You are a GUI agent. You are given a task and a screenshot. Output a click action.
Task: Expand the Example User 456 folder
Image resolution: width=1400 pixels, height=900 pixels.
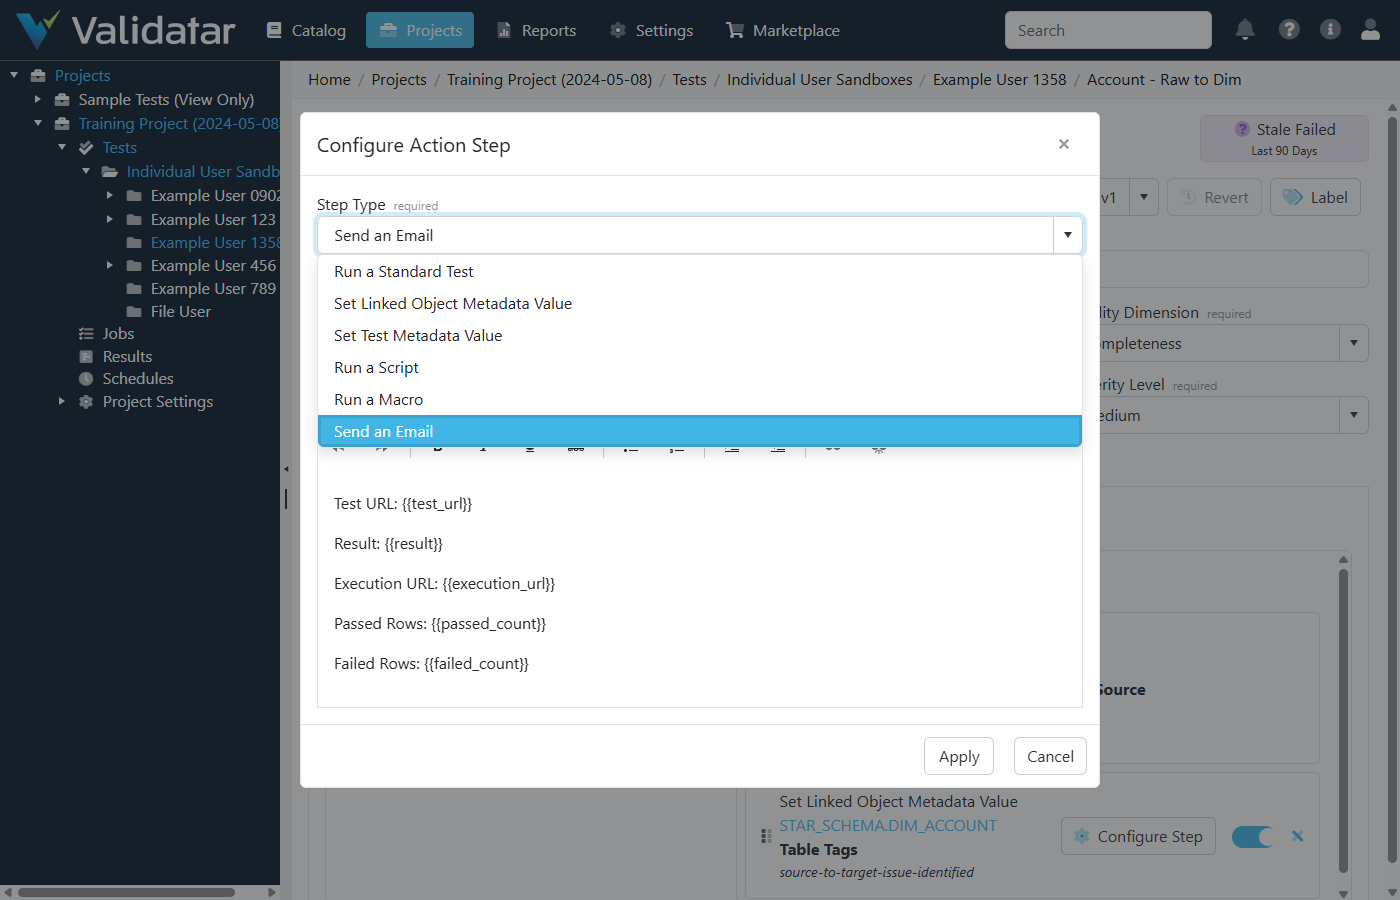(x=110, y=265)
